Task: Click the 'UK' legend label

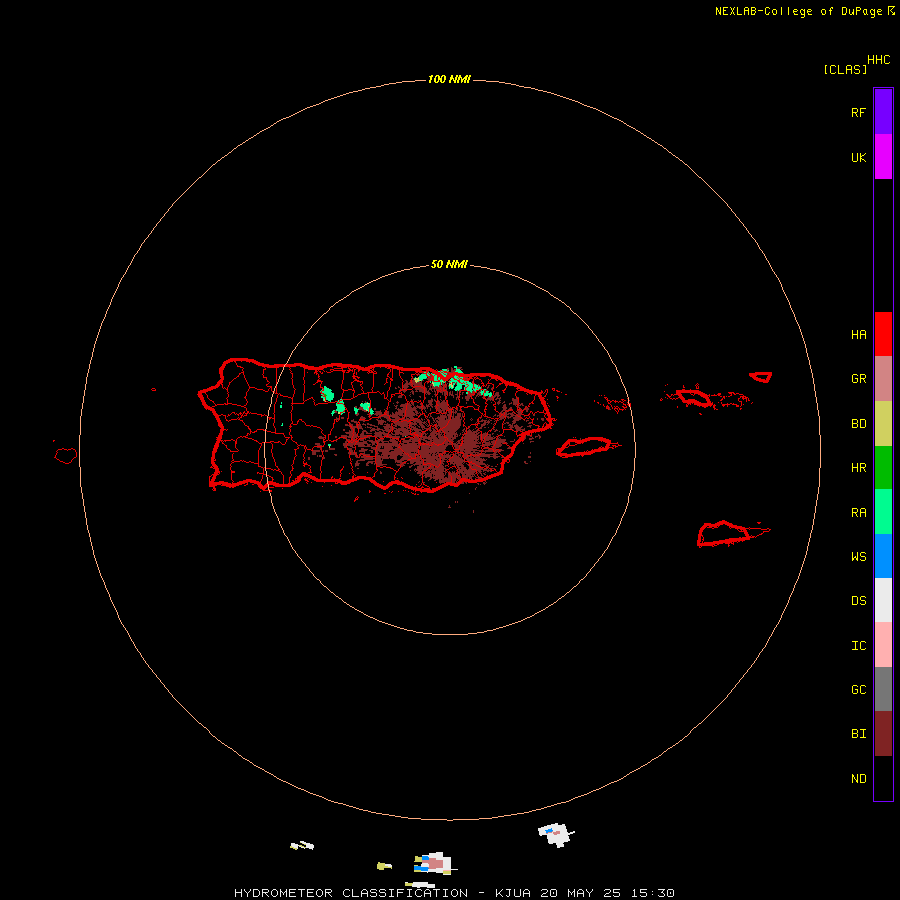Action: pyautogui.click(x=859, y=158)
